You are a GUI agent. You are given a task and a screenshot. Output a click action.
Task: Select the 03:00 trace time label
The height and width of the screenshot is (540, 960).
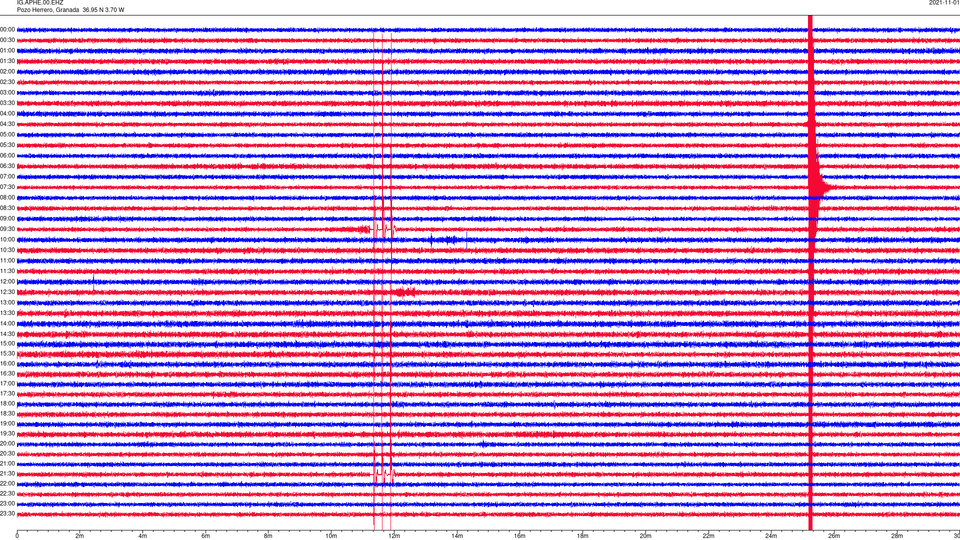8,92
